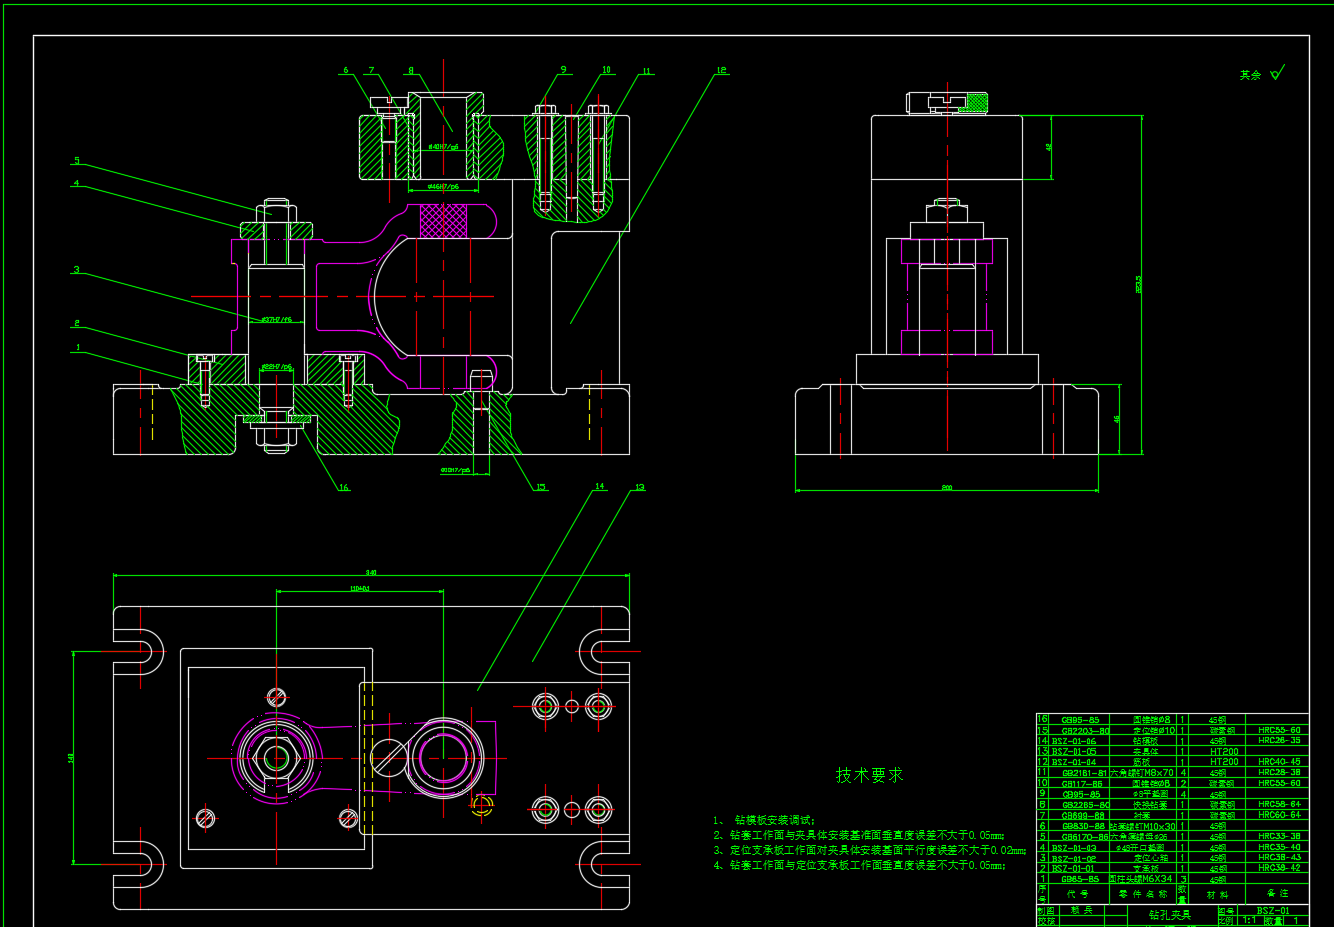The image size is (1334, 927).
Task: Select the magenta cross-hatched region in front view
Action: point(443,220)
